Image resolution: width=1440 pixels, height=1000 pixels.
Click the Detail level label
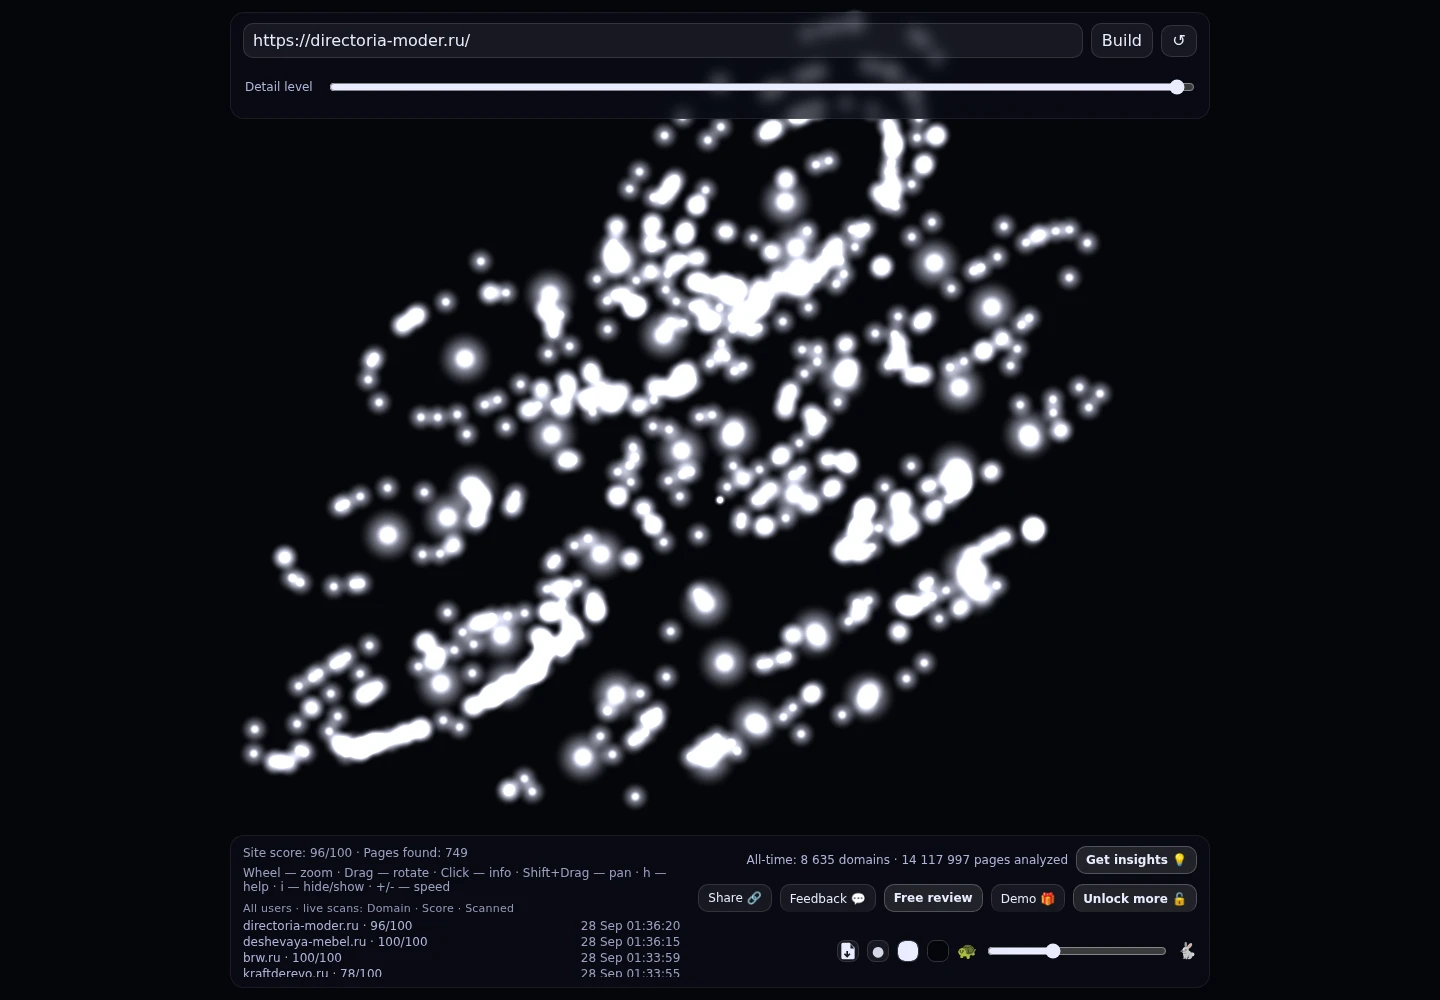279,87
